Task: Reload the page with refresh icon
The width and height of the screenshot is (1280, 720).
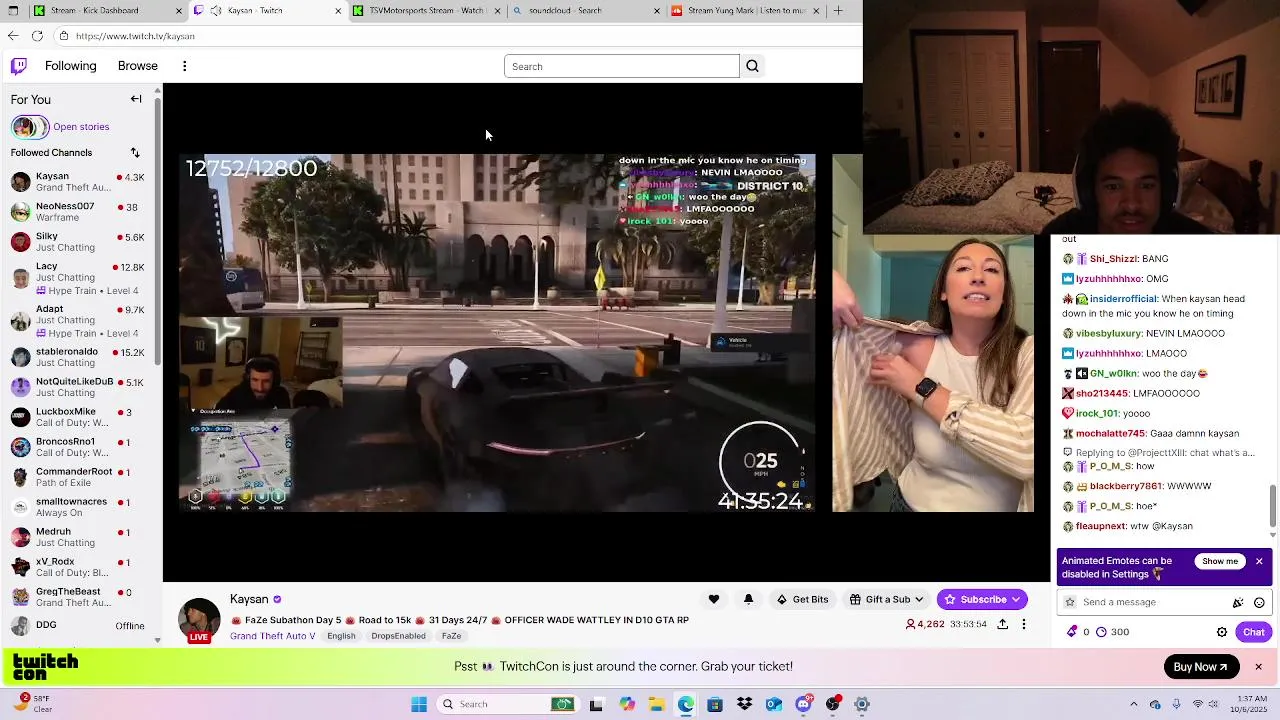Action: (37, 36)
